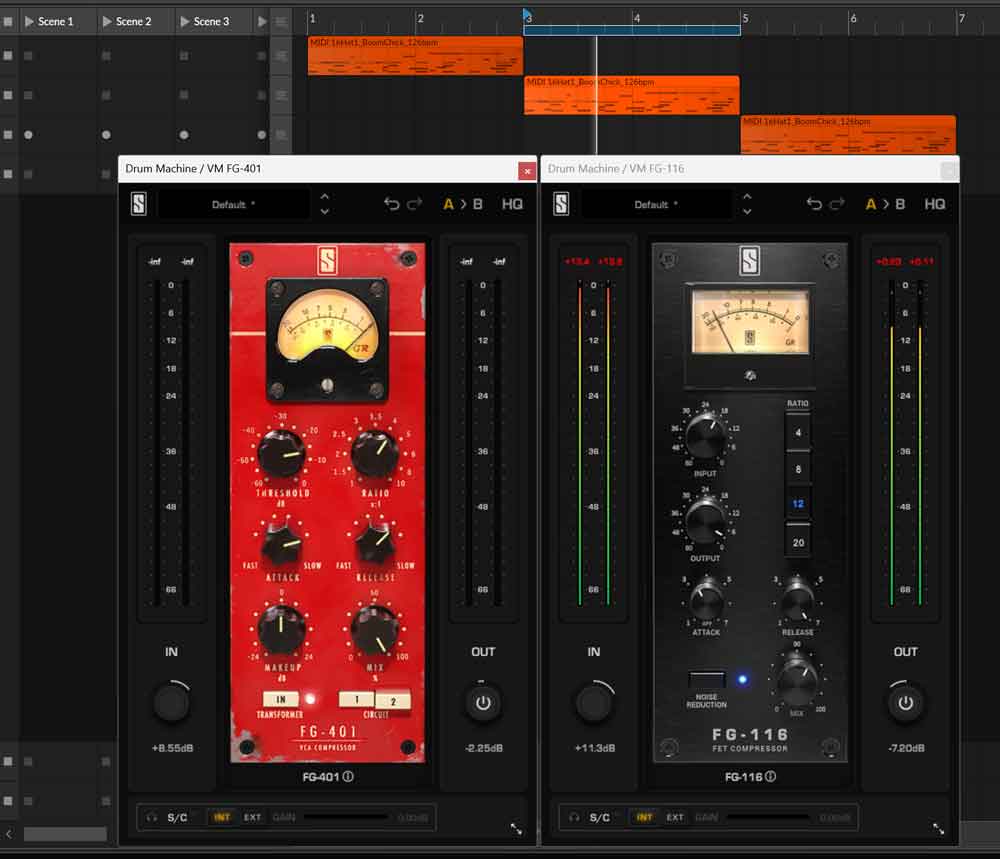The width and height of the screenshot is (1000, 859).
Task: Click the resize arrows icon in FG-401
Action: coord(516,829)
